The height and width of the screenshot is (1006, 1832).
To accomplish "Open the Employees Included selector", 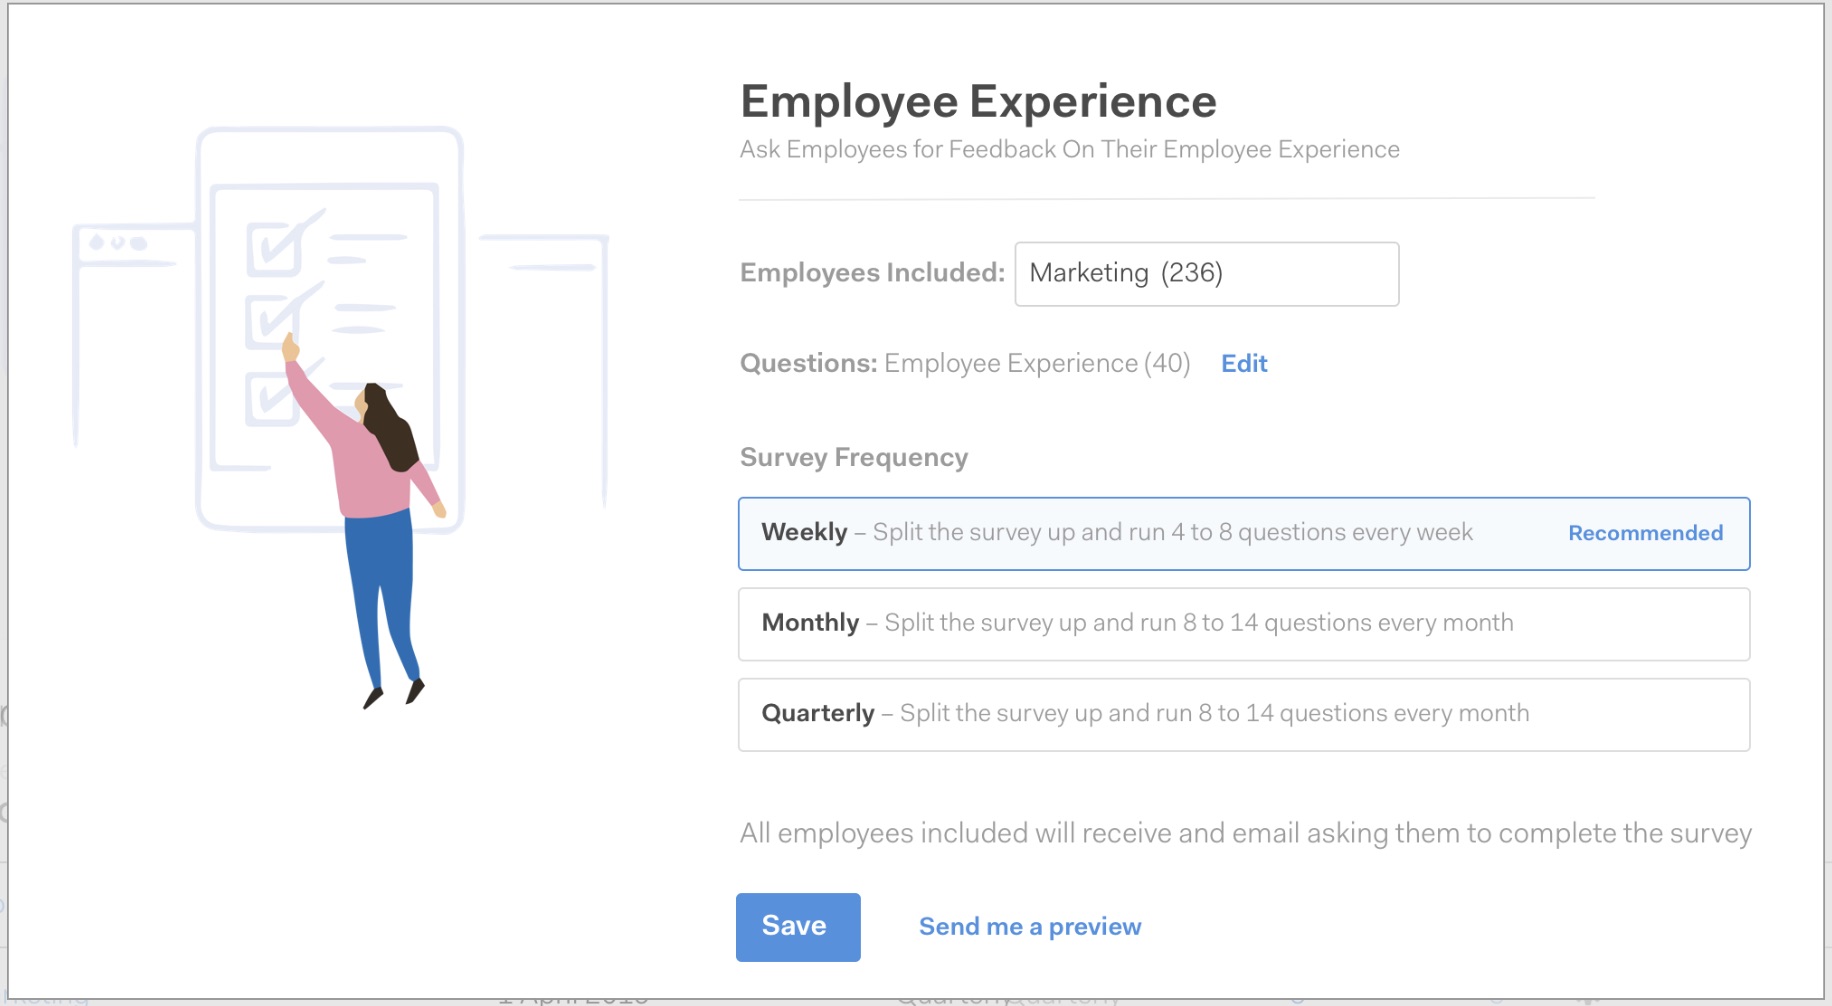I will [1206, 273].
